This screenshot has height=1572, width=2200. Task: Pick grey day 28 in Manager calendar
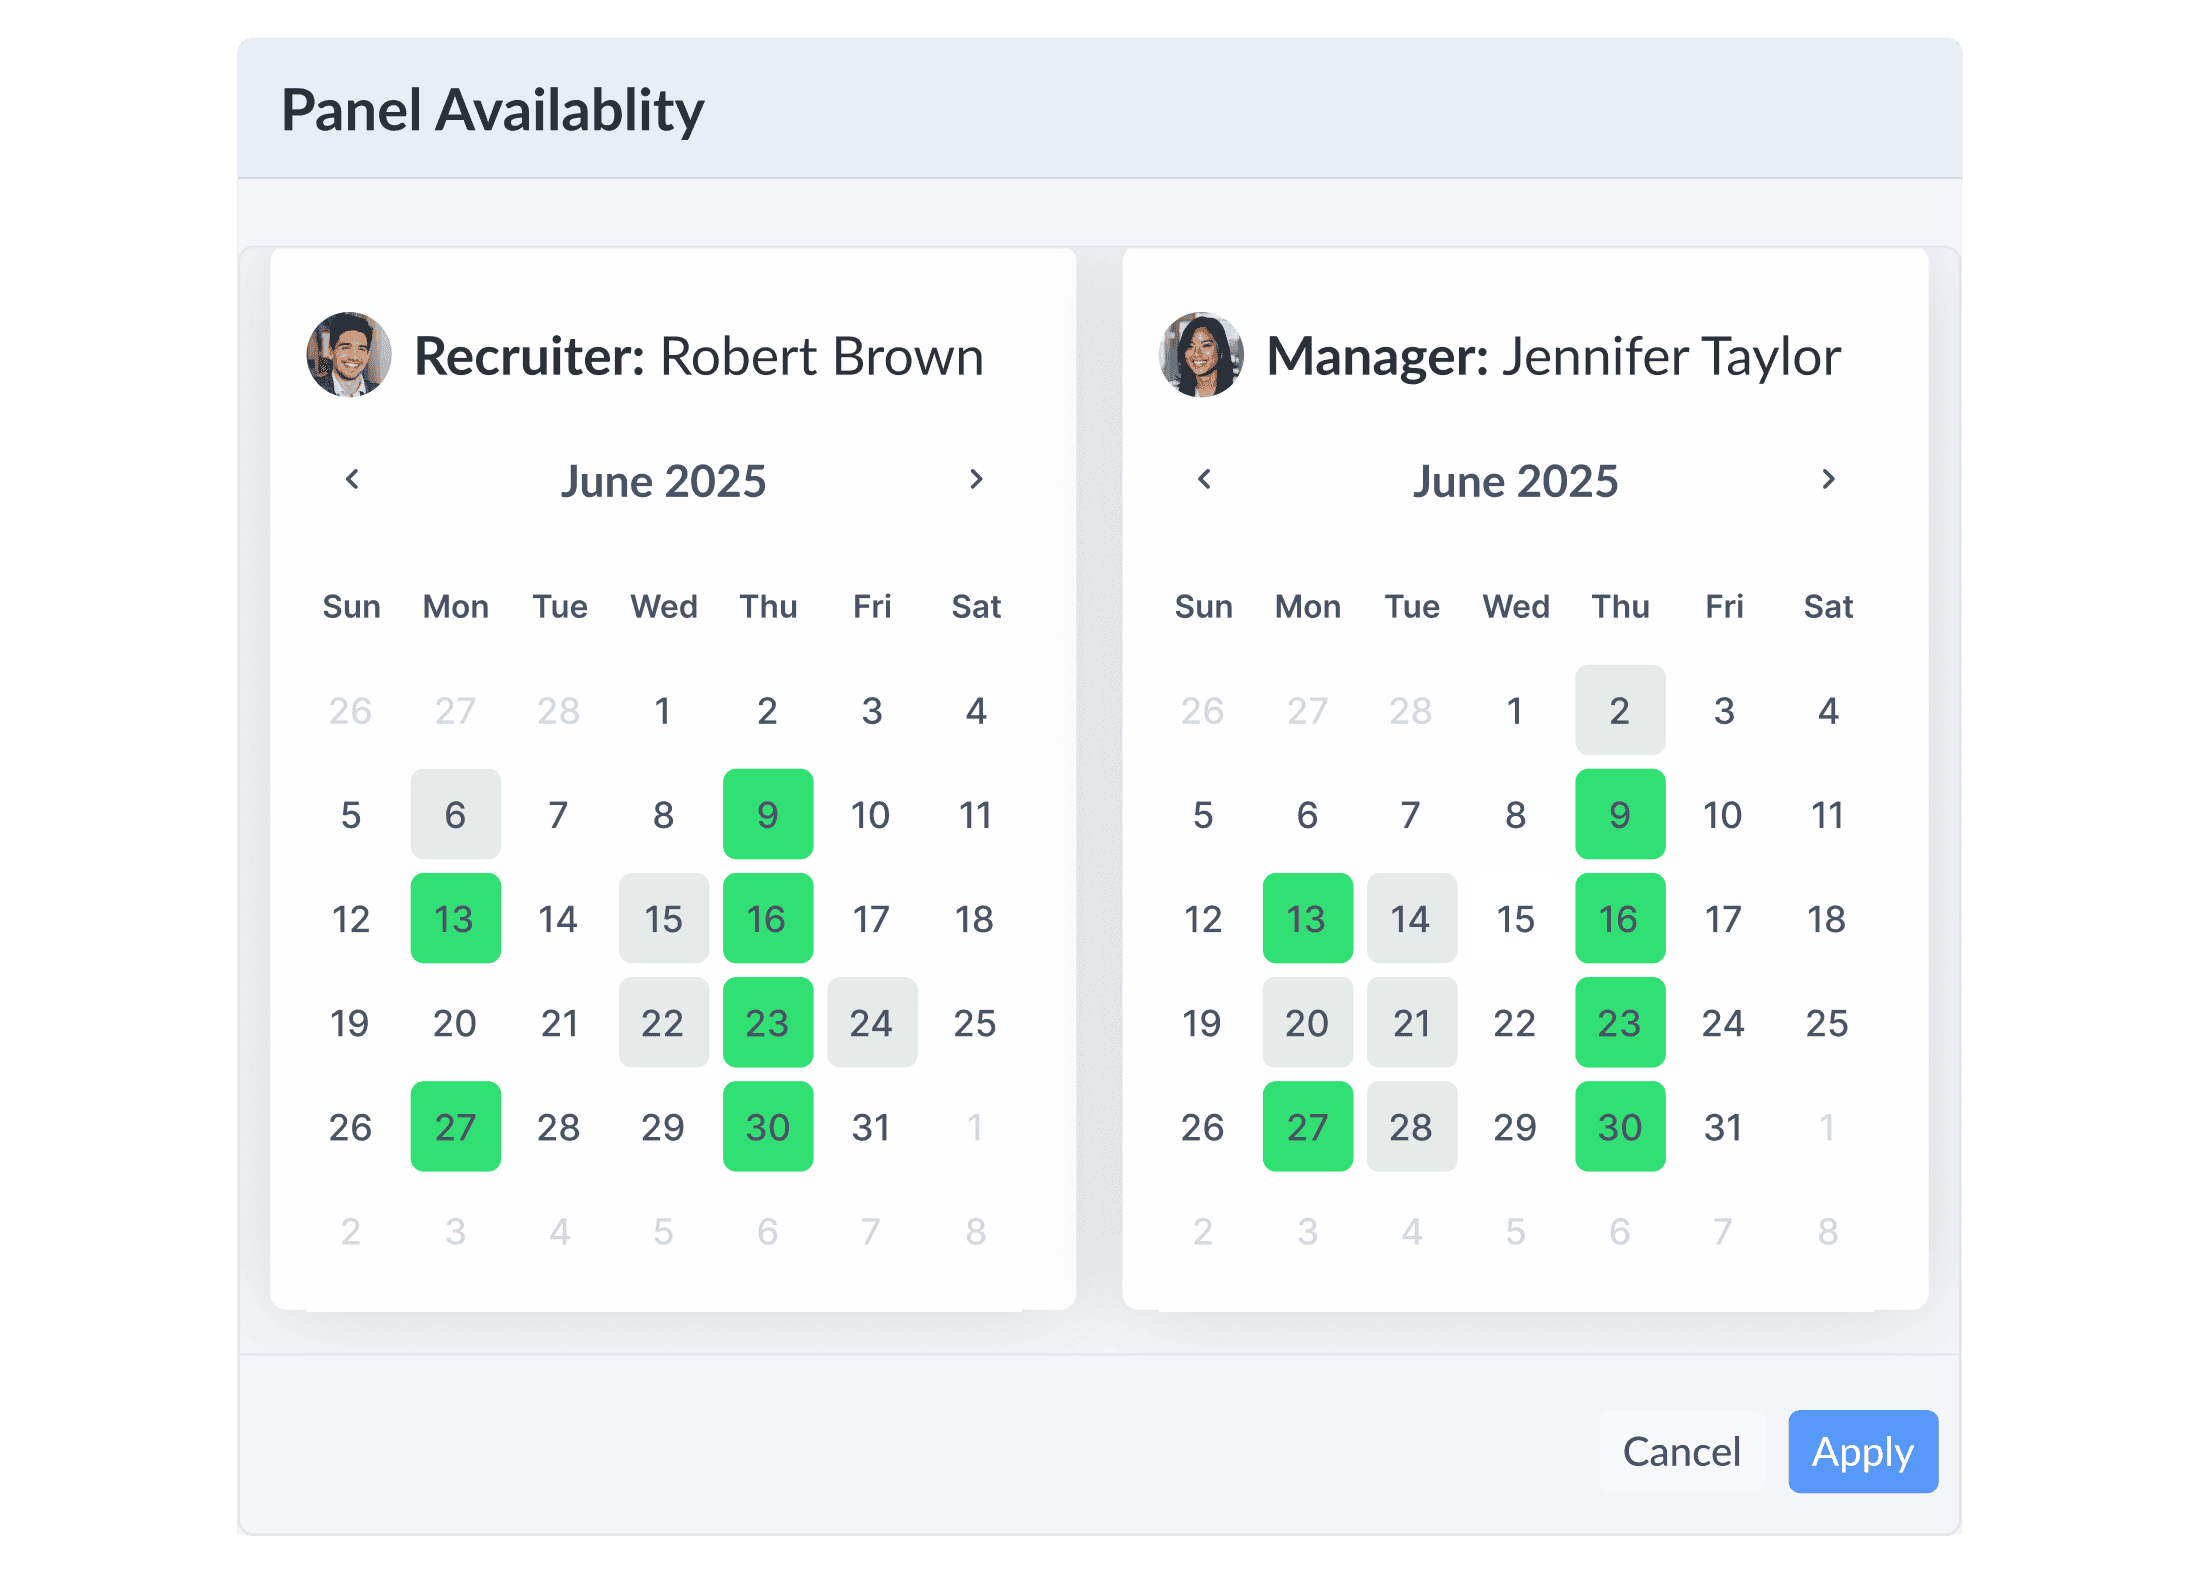(1412, 1126)
